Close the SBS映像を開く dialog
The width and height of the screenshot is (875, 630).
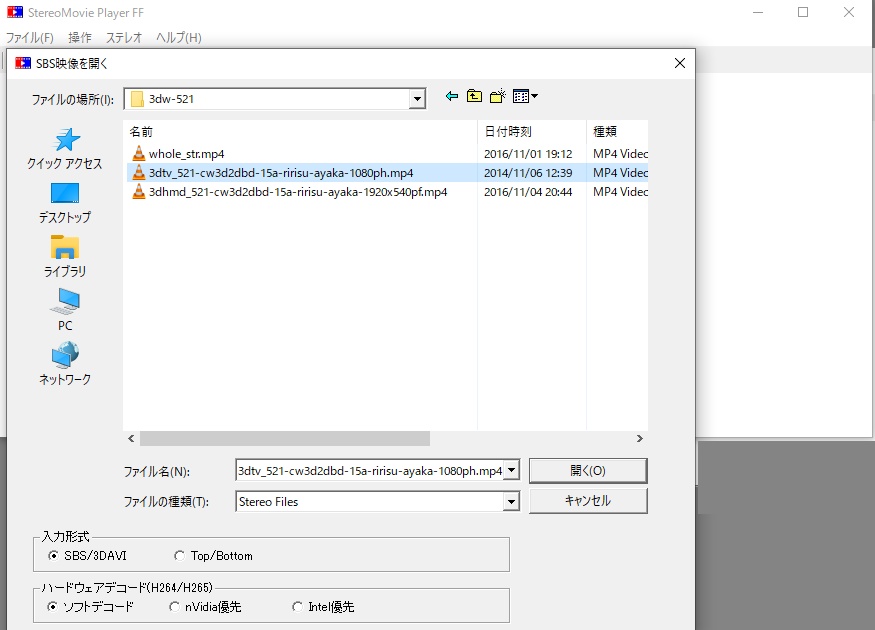tap(680, 63)
